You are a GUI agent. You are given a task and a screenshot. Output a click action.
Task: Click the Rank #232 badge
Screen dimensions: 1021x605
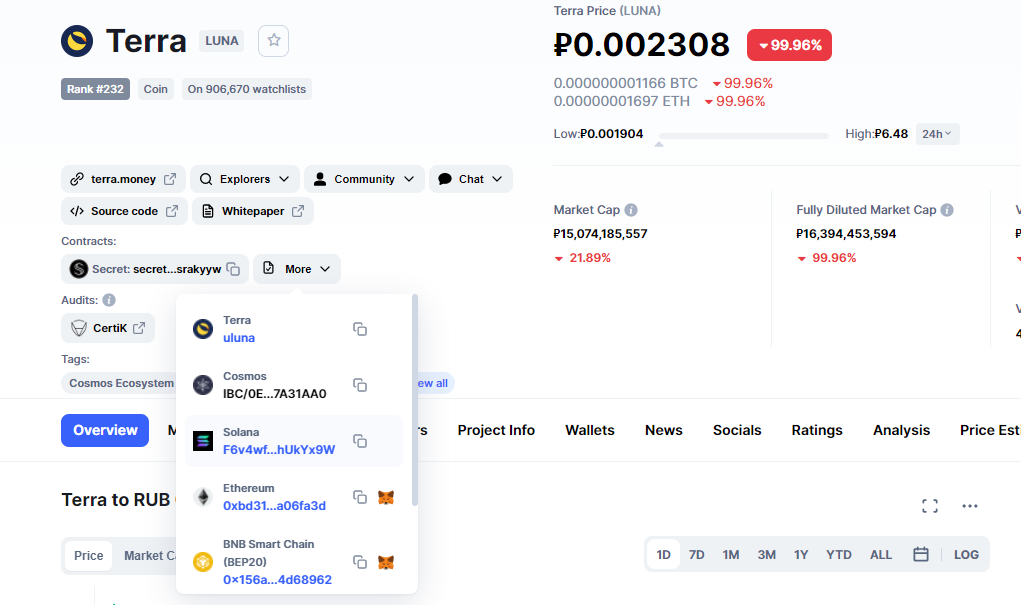pos(95,89)
